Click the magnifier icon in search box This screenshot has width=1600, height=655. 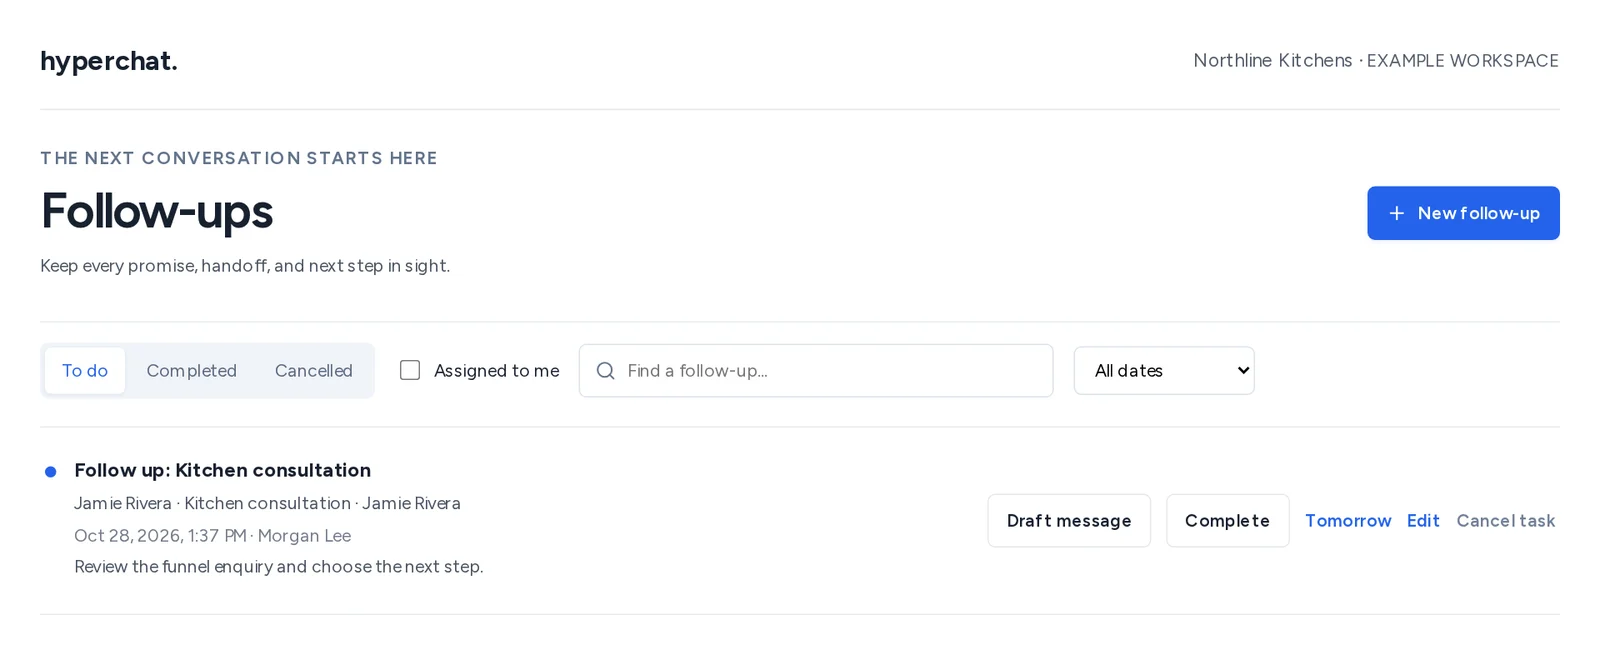[605, 371]
